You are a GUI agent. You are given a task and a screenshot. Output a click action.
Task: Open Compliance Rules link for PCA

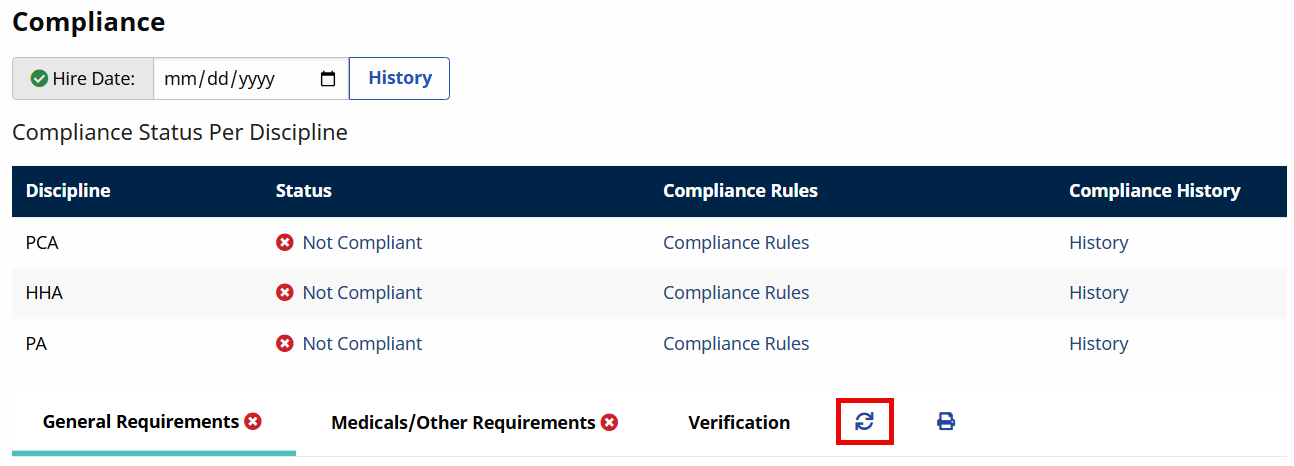pyautogui.click(x=736, y=243)
